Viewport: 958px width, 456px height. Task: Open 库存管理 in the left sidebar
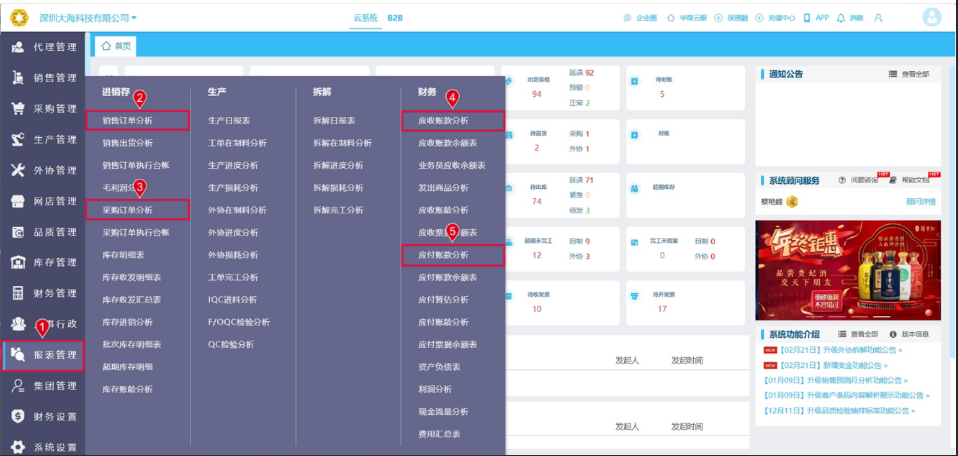click(44, 262)
